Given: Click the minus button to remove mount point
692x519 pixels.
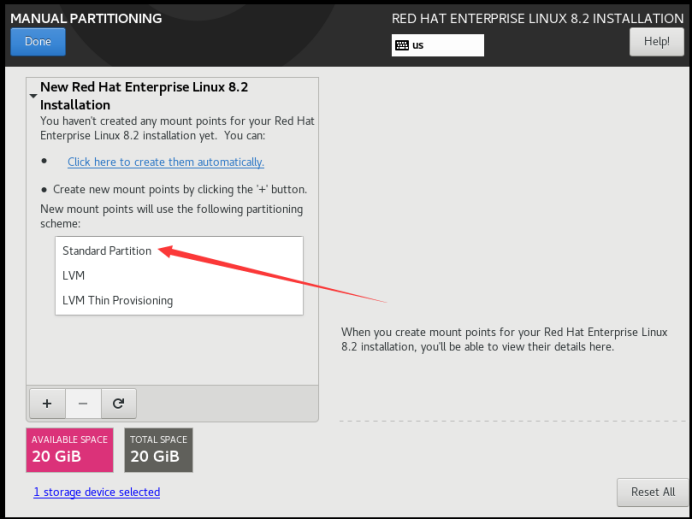Looking at the screenshot, I should (83, 403).
